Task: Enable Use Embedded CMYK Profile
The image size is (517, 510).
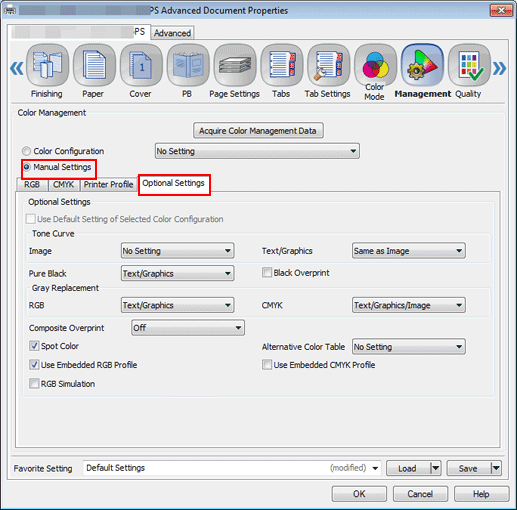Action: pos(267,365)
